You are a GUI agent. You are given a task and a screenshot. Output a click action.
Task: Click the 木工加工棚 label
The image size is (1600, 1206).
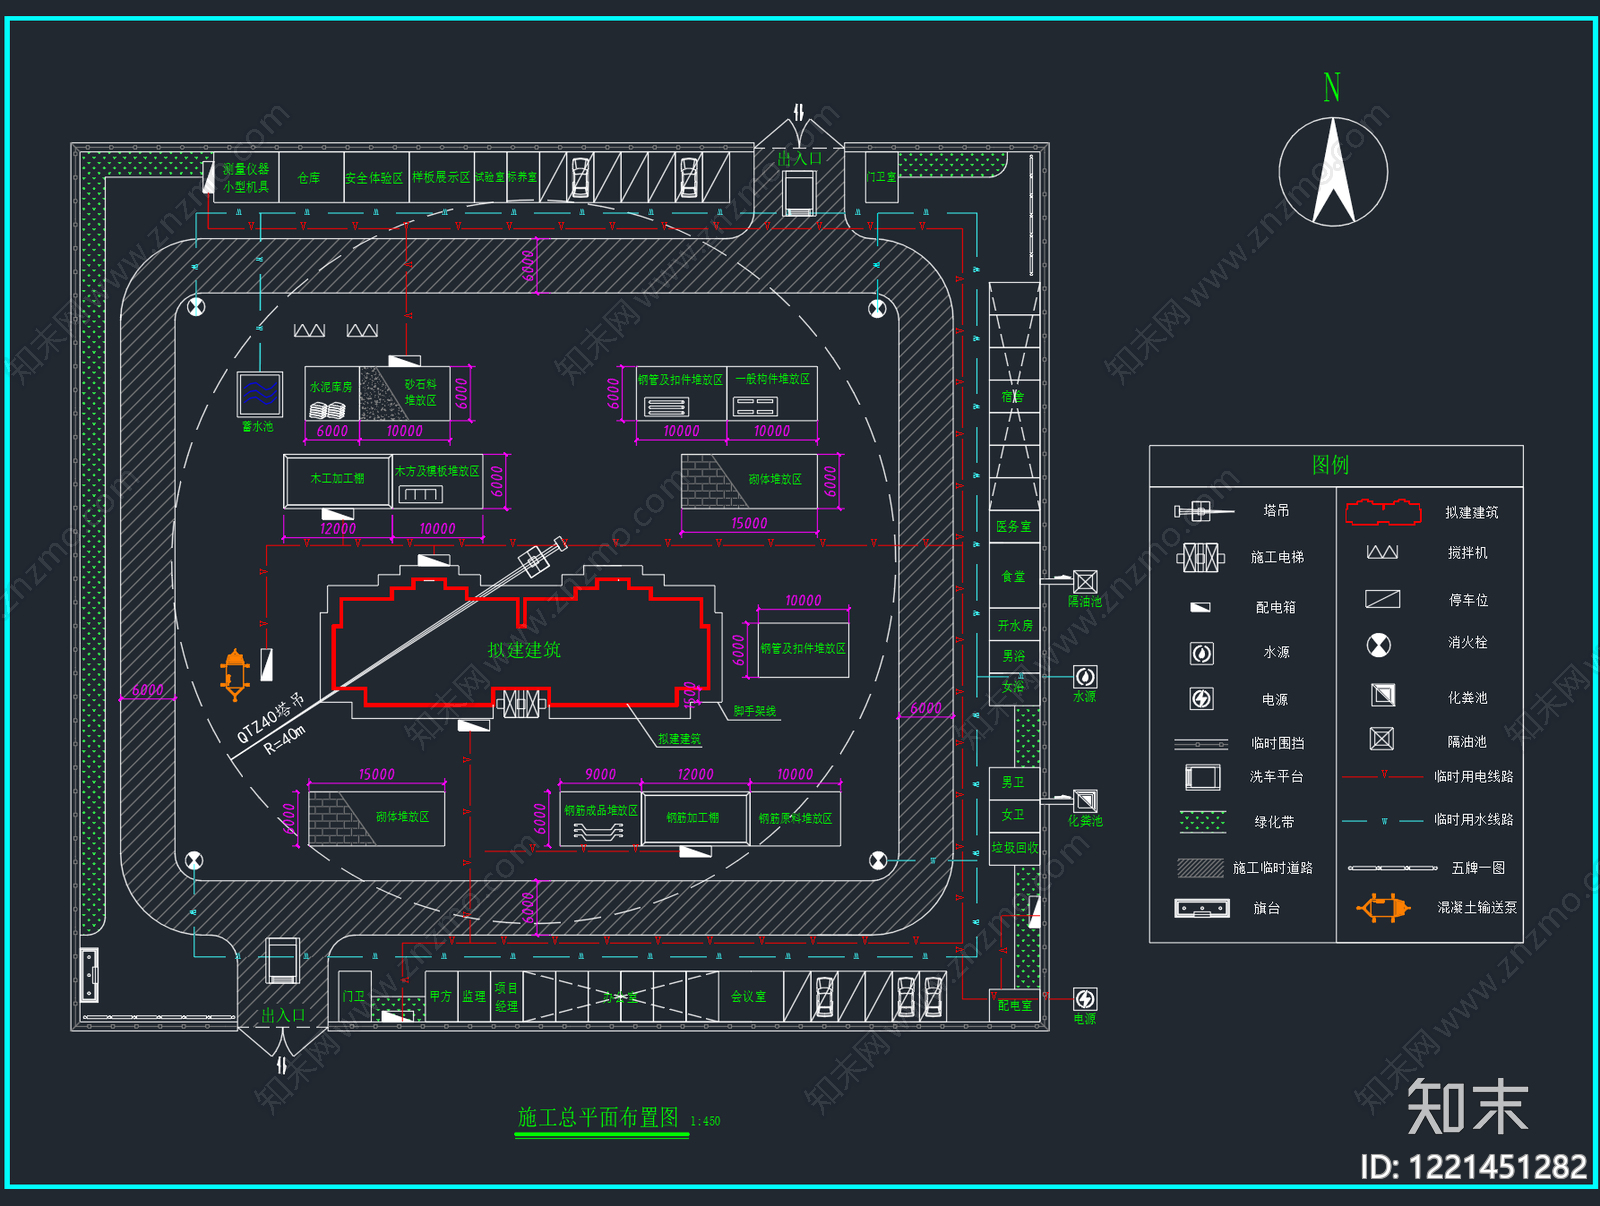point(337,479)
